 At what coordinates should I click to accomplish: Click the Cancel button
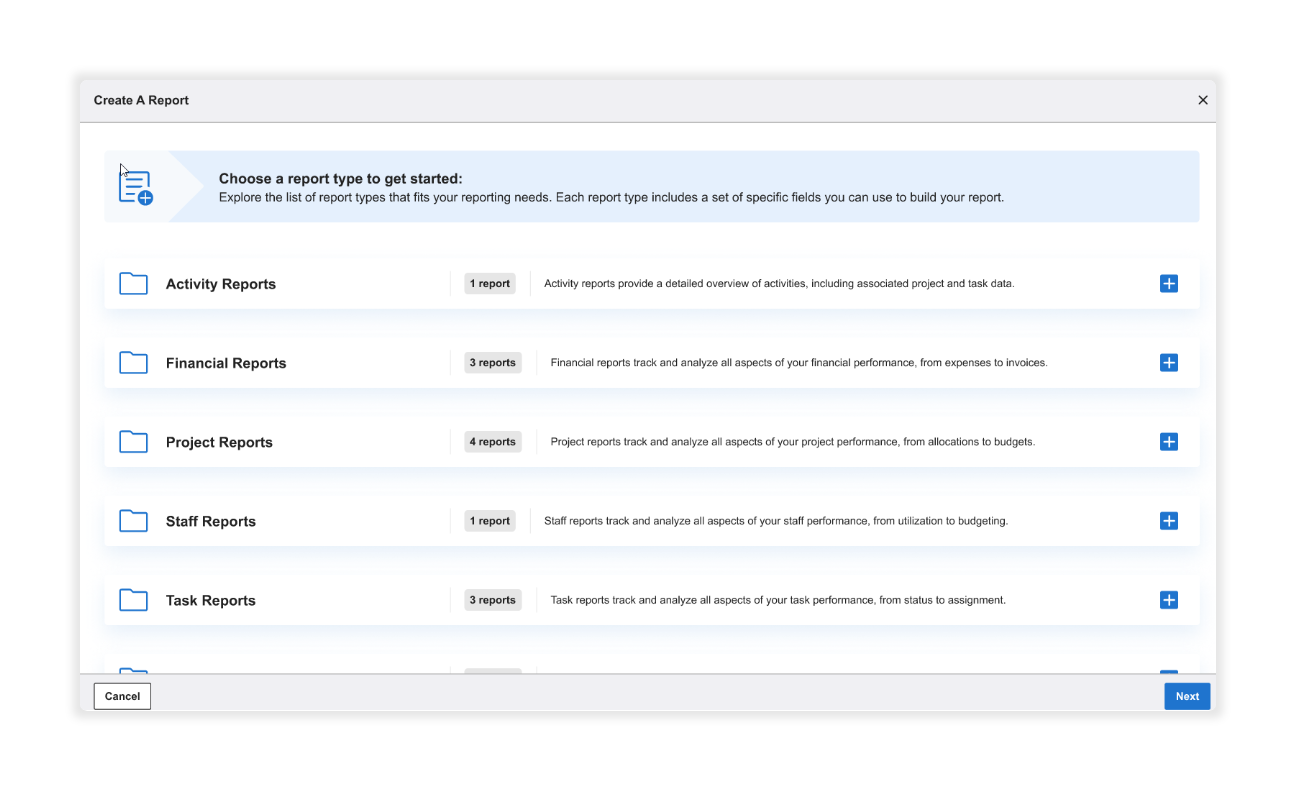[122, 696]
